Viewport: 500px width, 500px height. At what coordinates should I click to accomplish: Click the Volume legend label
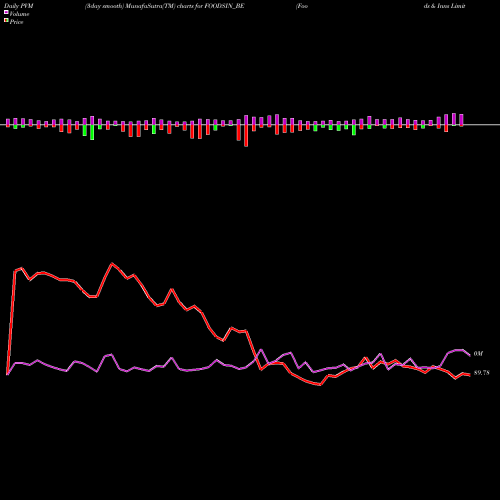(x=19, y=14)
